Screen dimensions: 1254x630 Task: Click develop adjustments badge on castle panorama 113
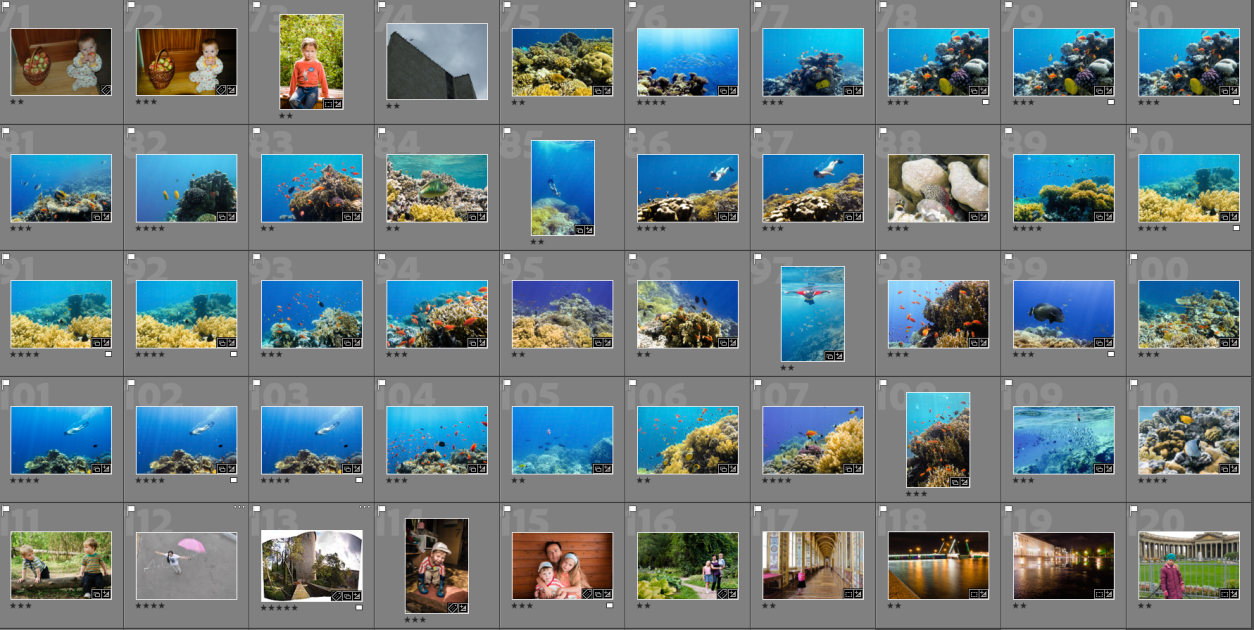coord(357,596)
